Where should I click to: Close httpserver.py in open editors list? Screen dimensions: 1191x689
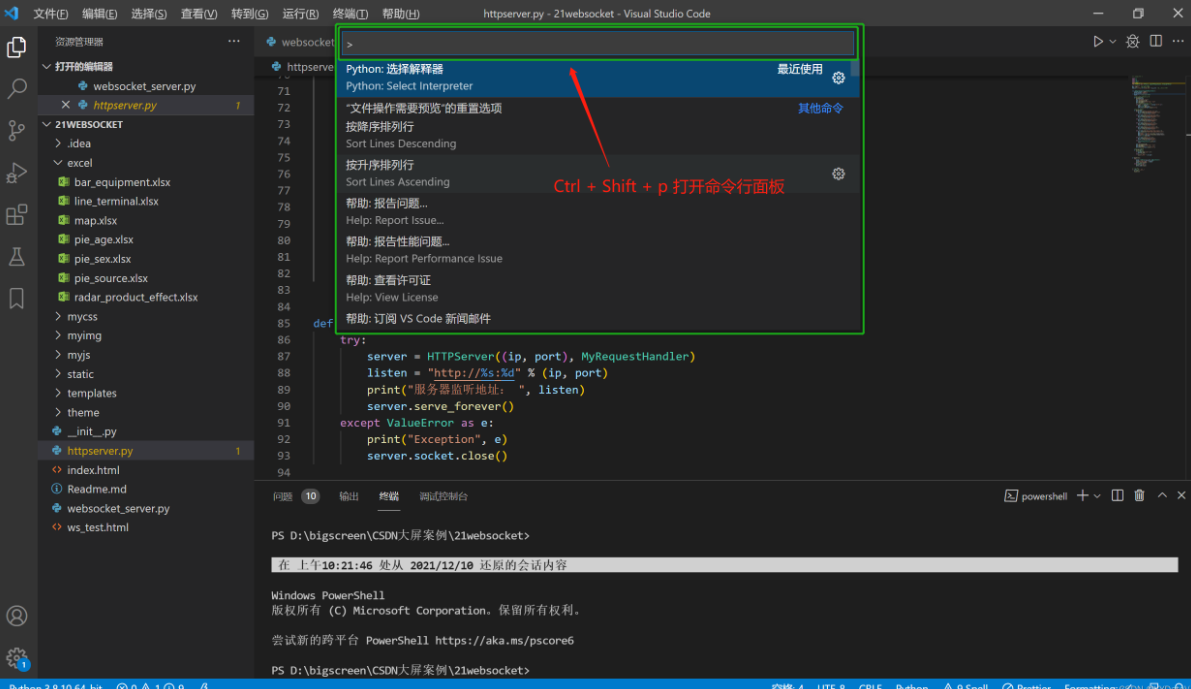click(65, 105)
